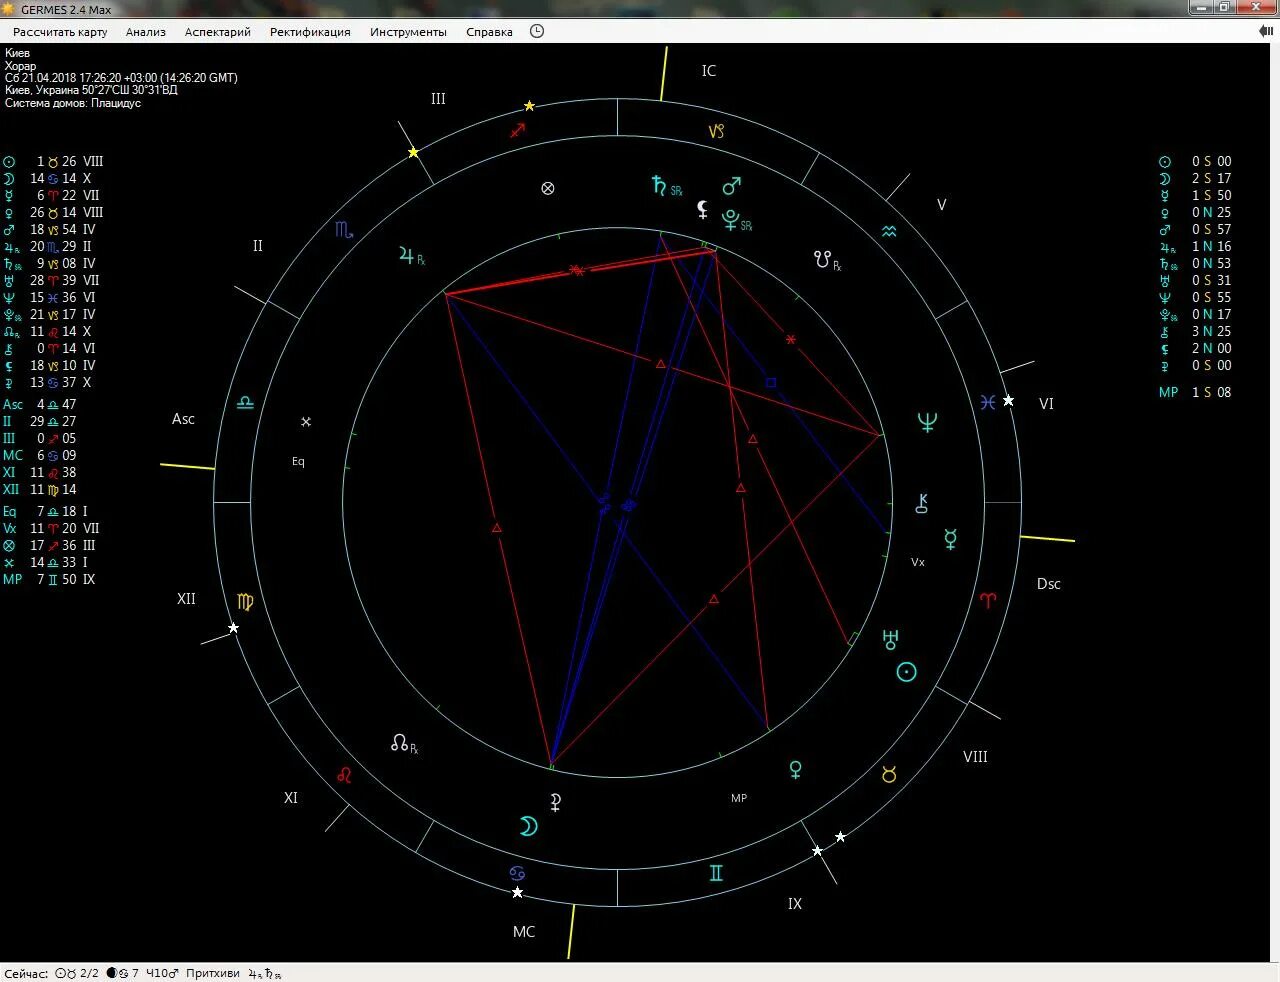Select the South Node glyph in chart
This screenshot has width=1280, height=982.
coord(822,259)
